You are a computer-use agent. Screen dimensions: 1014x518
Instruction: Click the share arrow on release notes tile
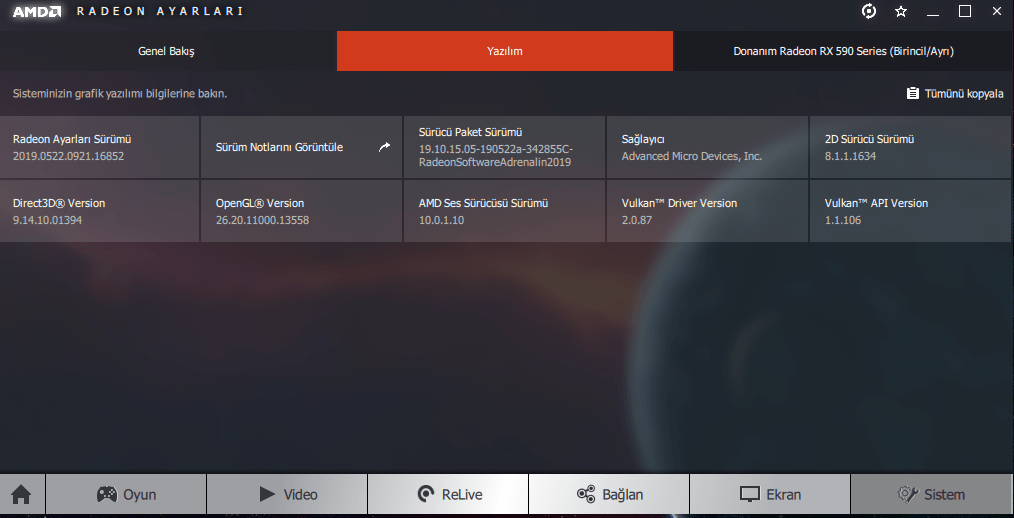point(384,147)
